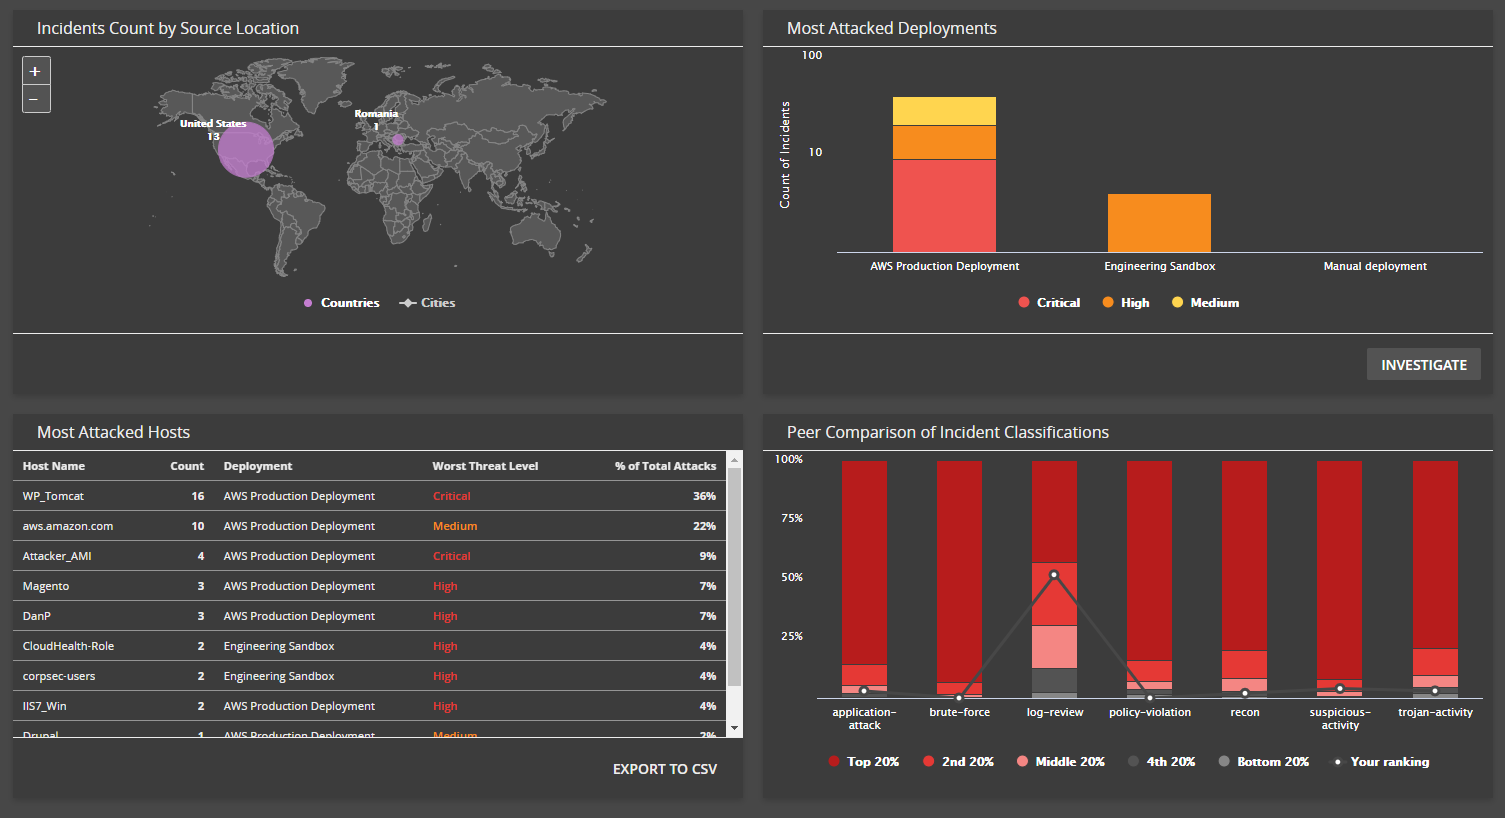The image size is (1505, 818).
Task: Click the High legend icon
Action: click(x=1107, y=302)
